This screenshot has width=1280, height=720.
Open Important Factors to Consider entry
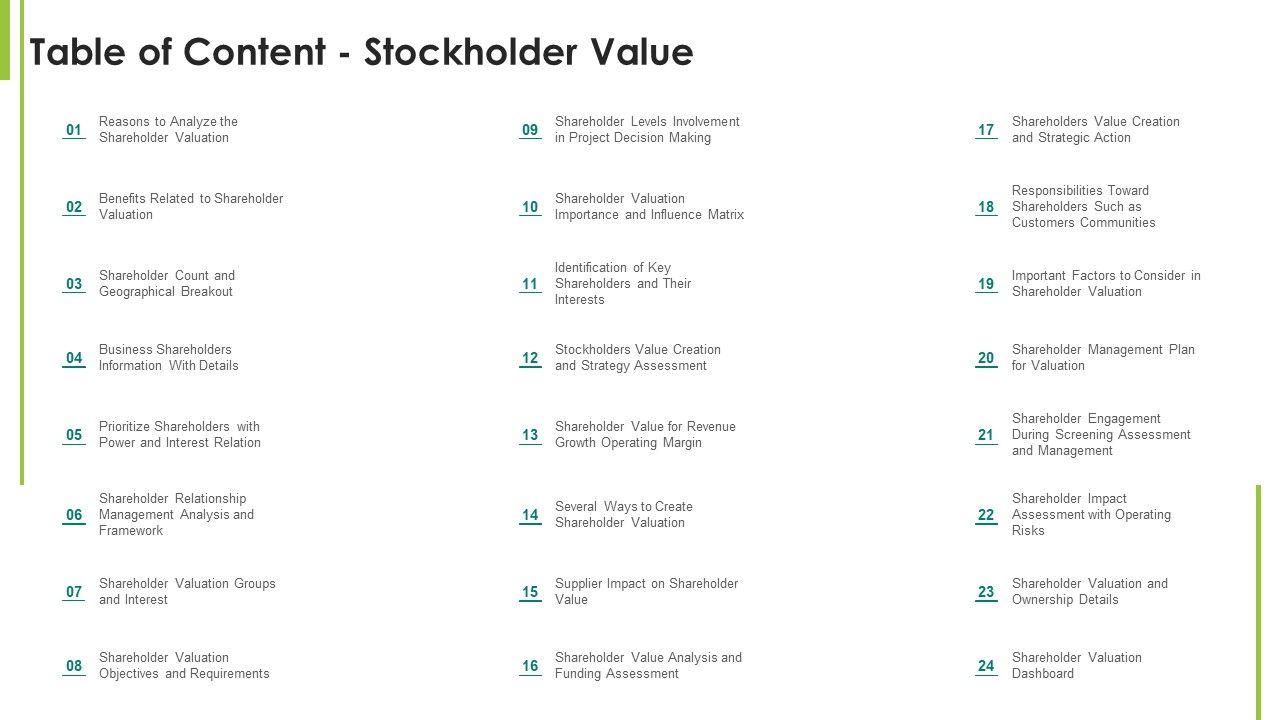pyautogui.click(x=1105, y=283)
